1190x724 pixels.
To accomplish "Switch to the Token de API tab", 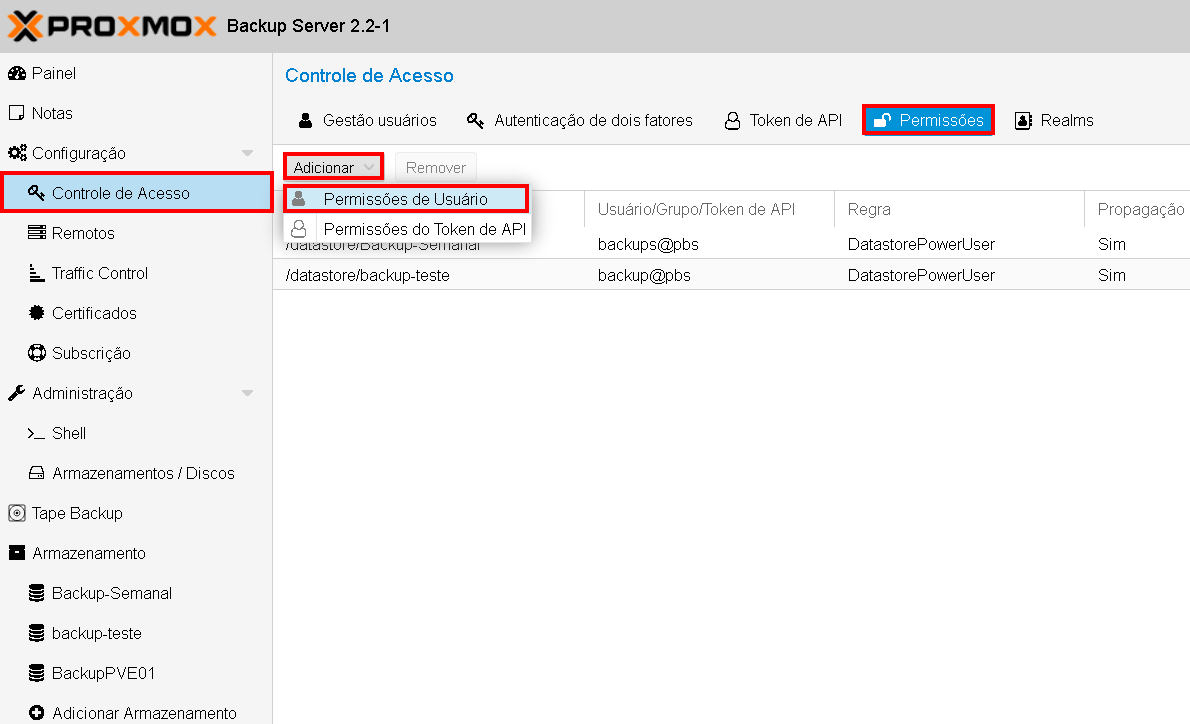I will [x=783, y=120].
